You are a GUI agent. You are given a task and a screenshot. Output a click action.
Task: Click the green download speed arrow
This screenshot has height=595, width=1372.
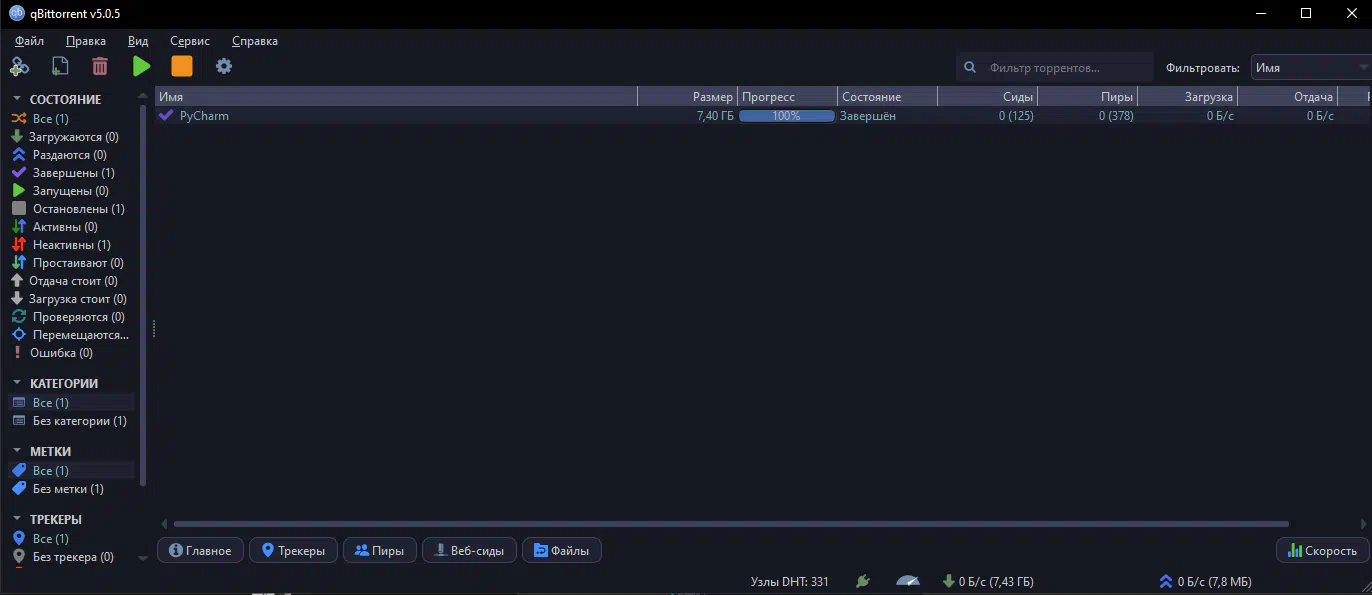pyautogui.click(x=948, y=581)
